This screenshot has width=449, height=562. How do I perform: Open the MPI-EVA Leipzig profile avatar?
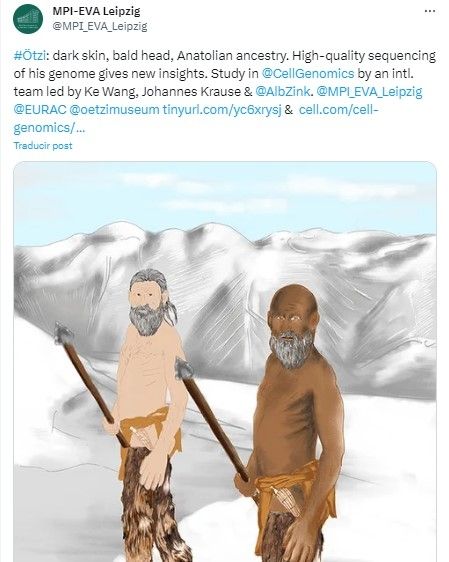click(x=28, y=19)
